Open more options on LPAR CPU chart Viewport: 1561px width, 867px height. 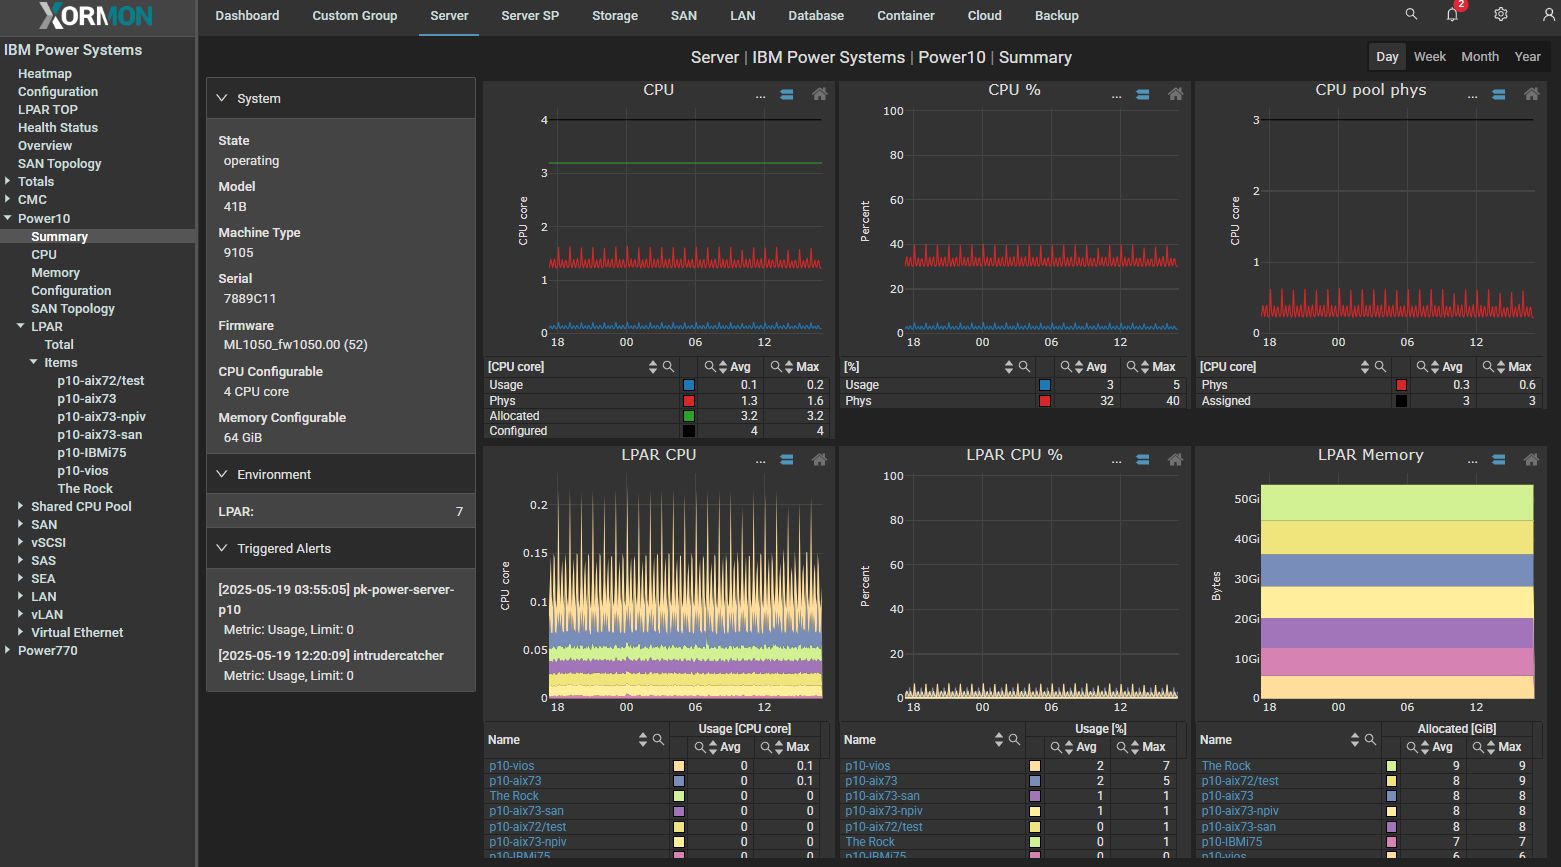tap(761, 460)
